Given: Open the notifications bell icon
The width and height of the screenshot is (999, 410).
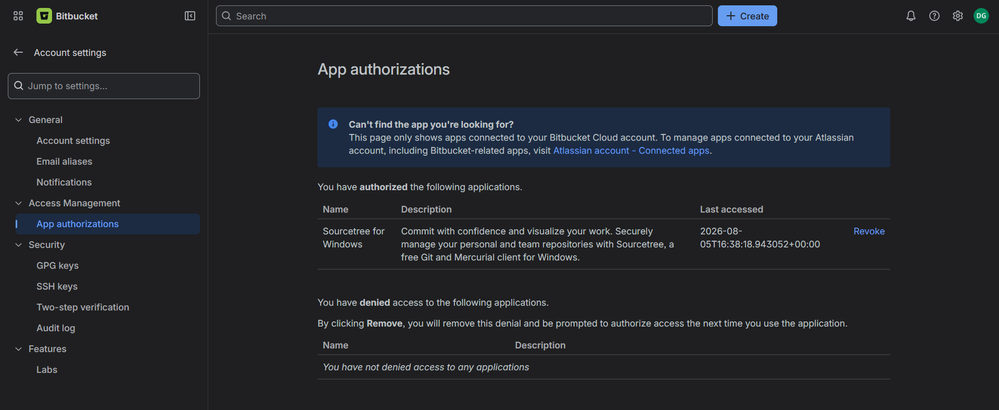Looking at the screenshot, I should [910, 16].
